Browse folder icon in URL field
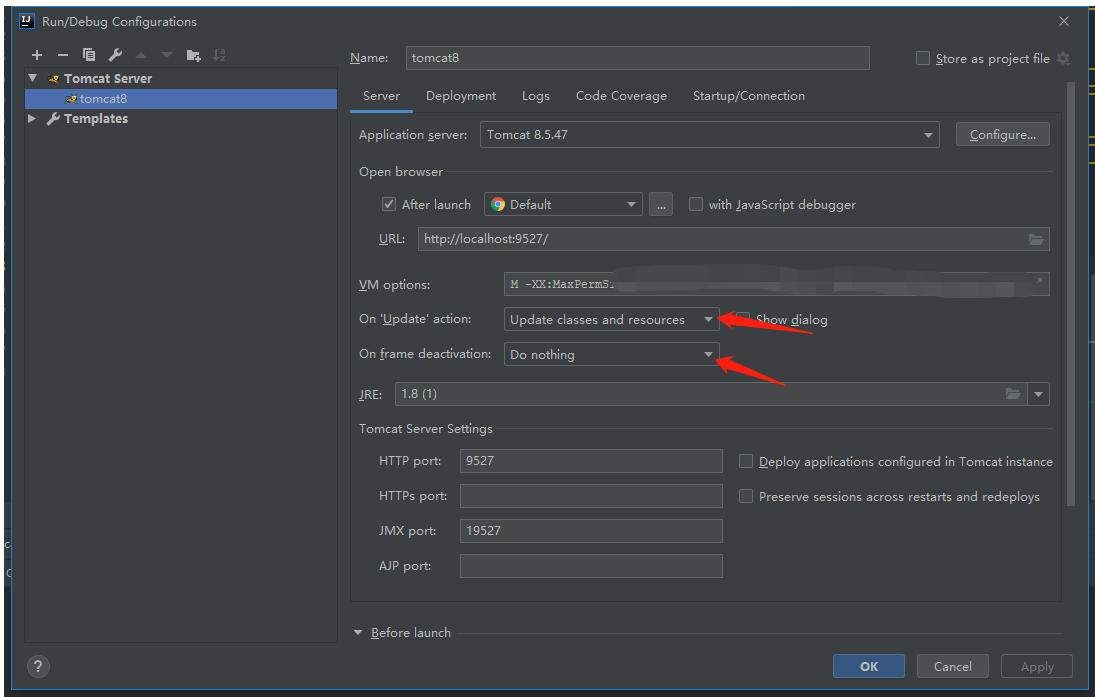Screen dimensions: 1095x697 tap(1036, 240)
